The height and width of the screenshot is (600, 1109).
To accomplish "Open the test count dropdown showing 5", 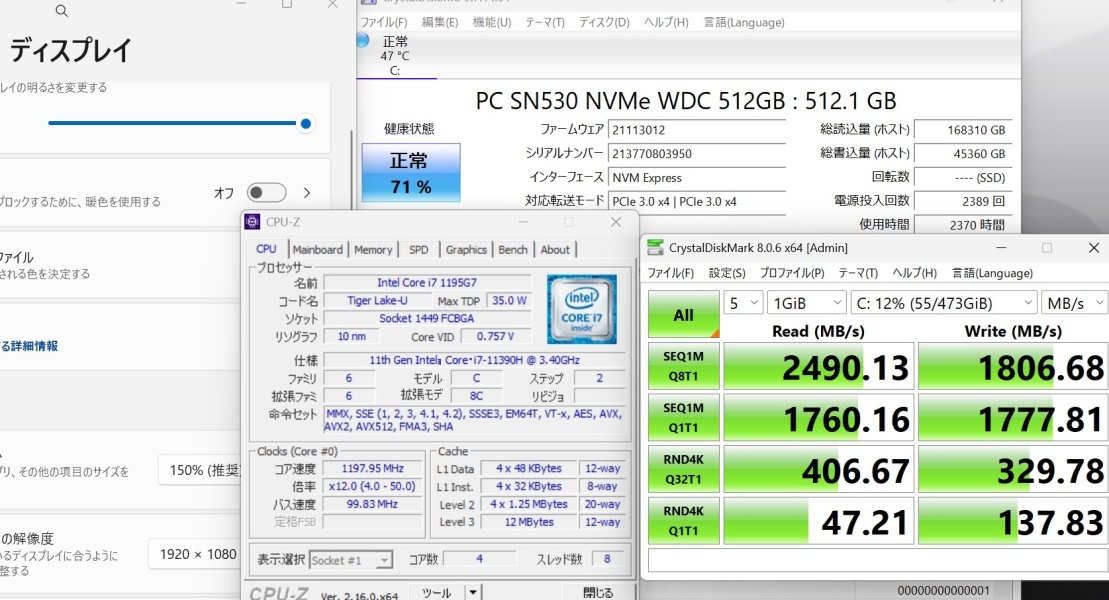I will (x=743, y=304).
